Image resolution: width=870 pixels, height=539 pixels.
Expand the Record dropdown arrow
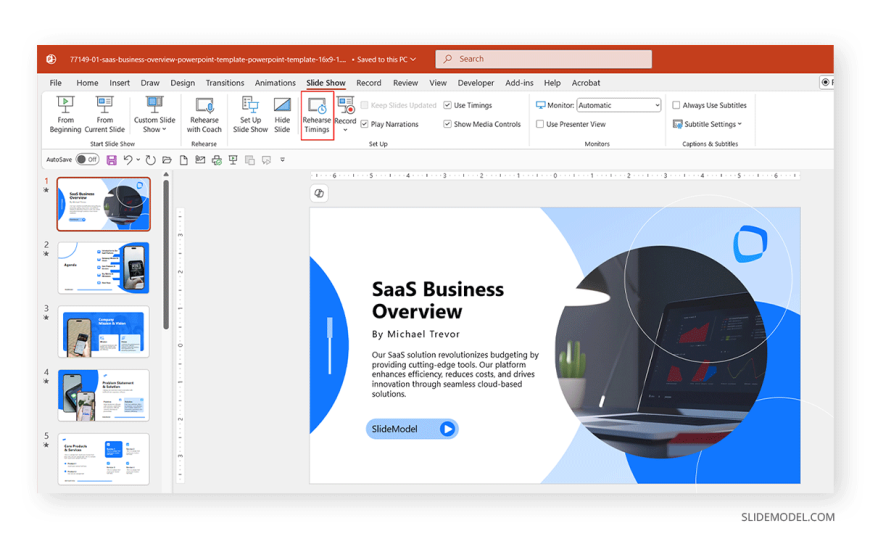[345, 130]
